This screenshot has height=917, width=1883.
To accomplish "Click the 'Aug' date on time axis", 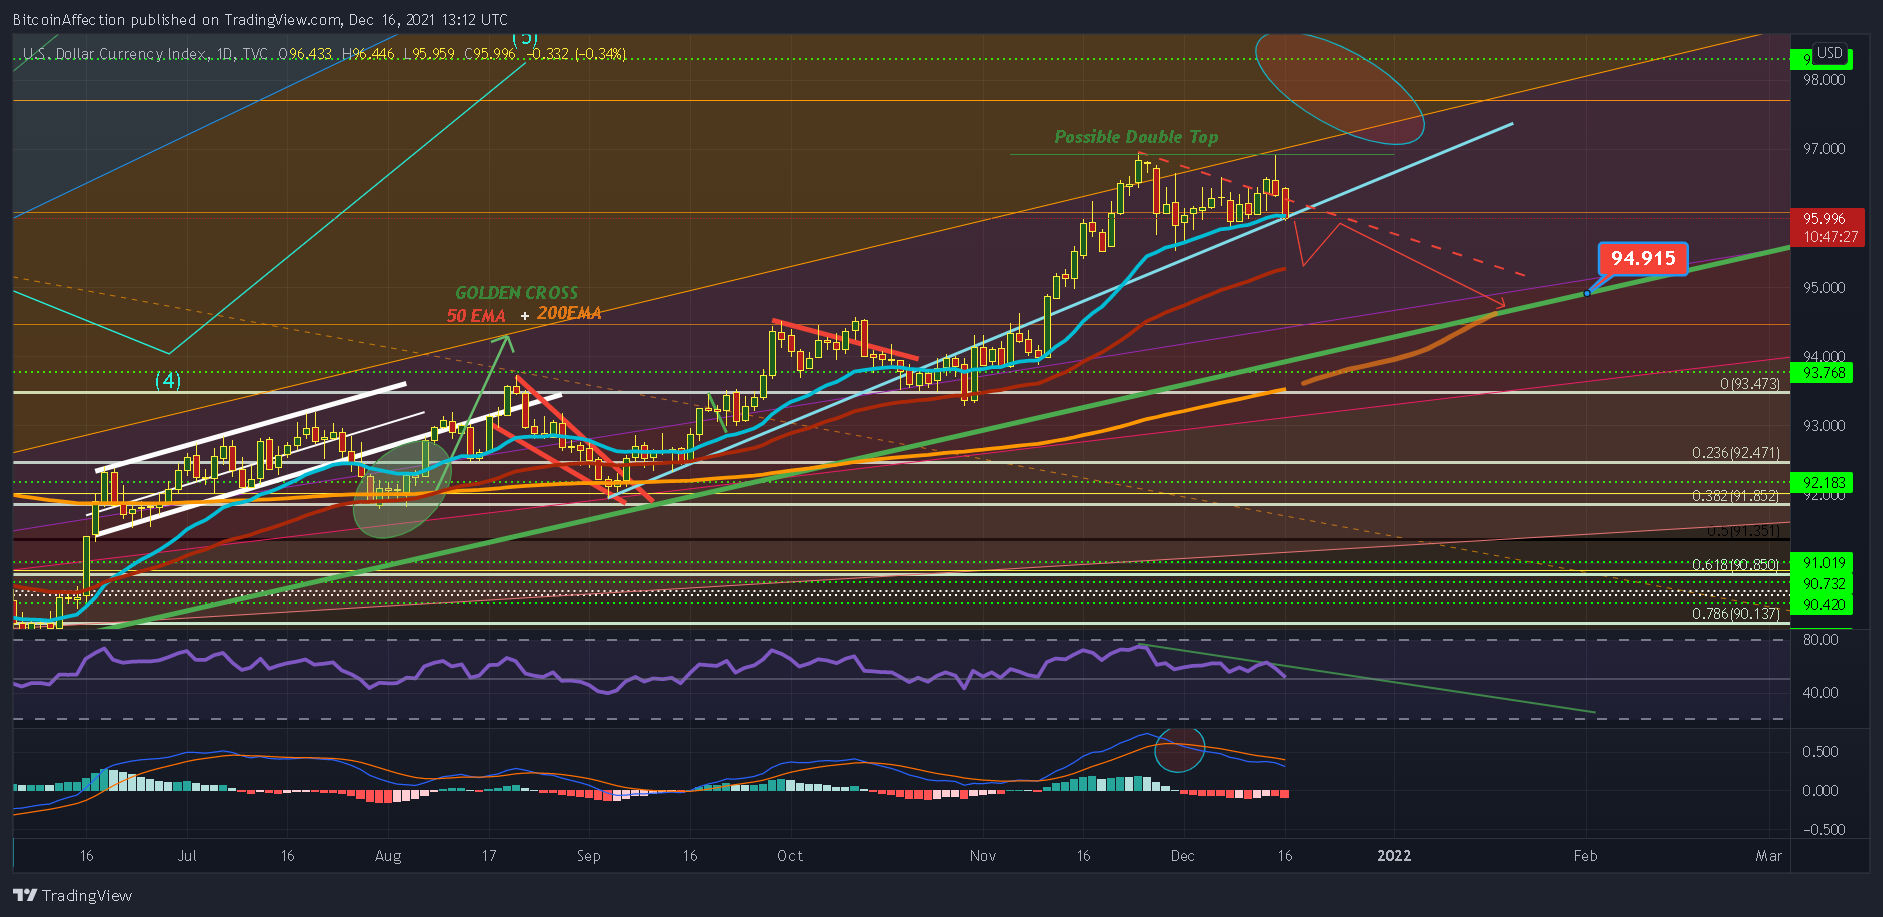I will click(388, 856).
